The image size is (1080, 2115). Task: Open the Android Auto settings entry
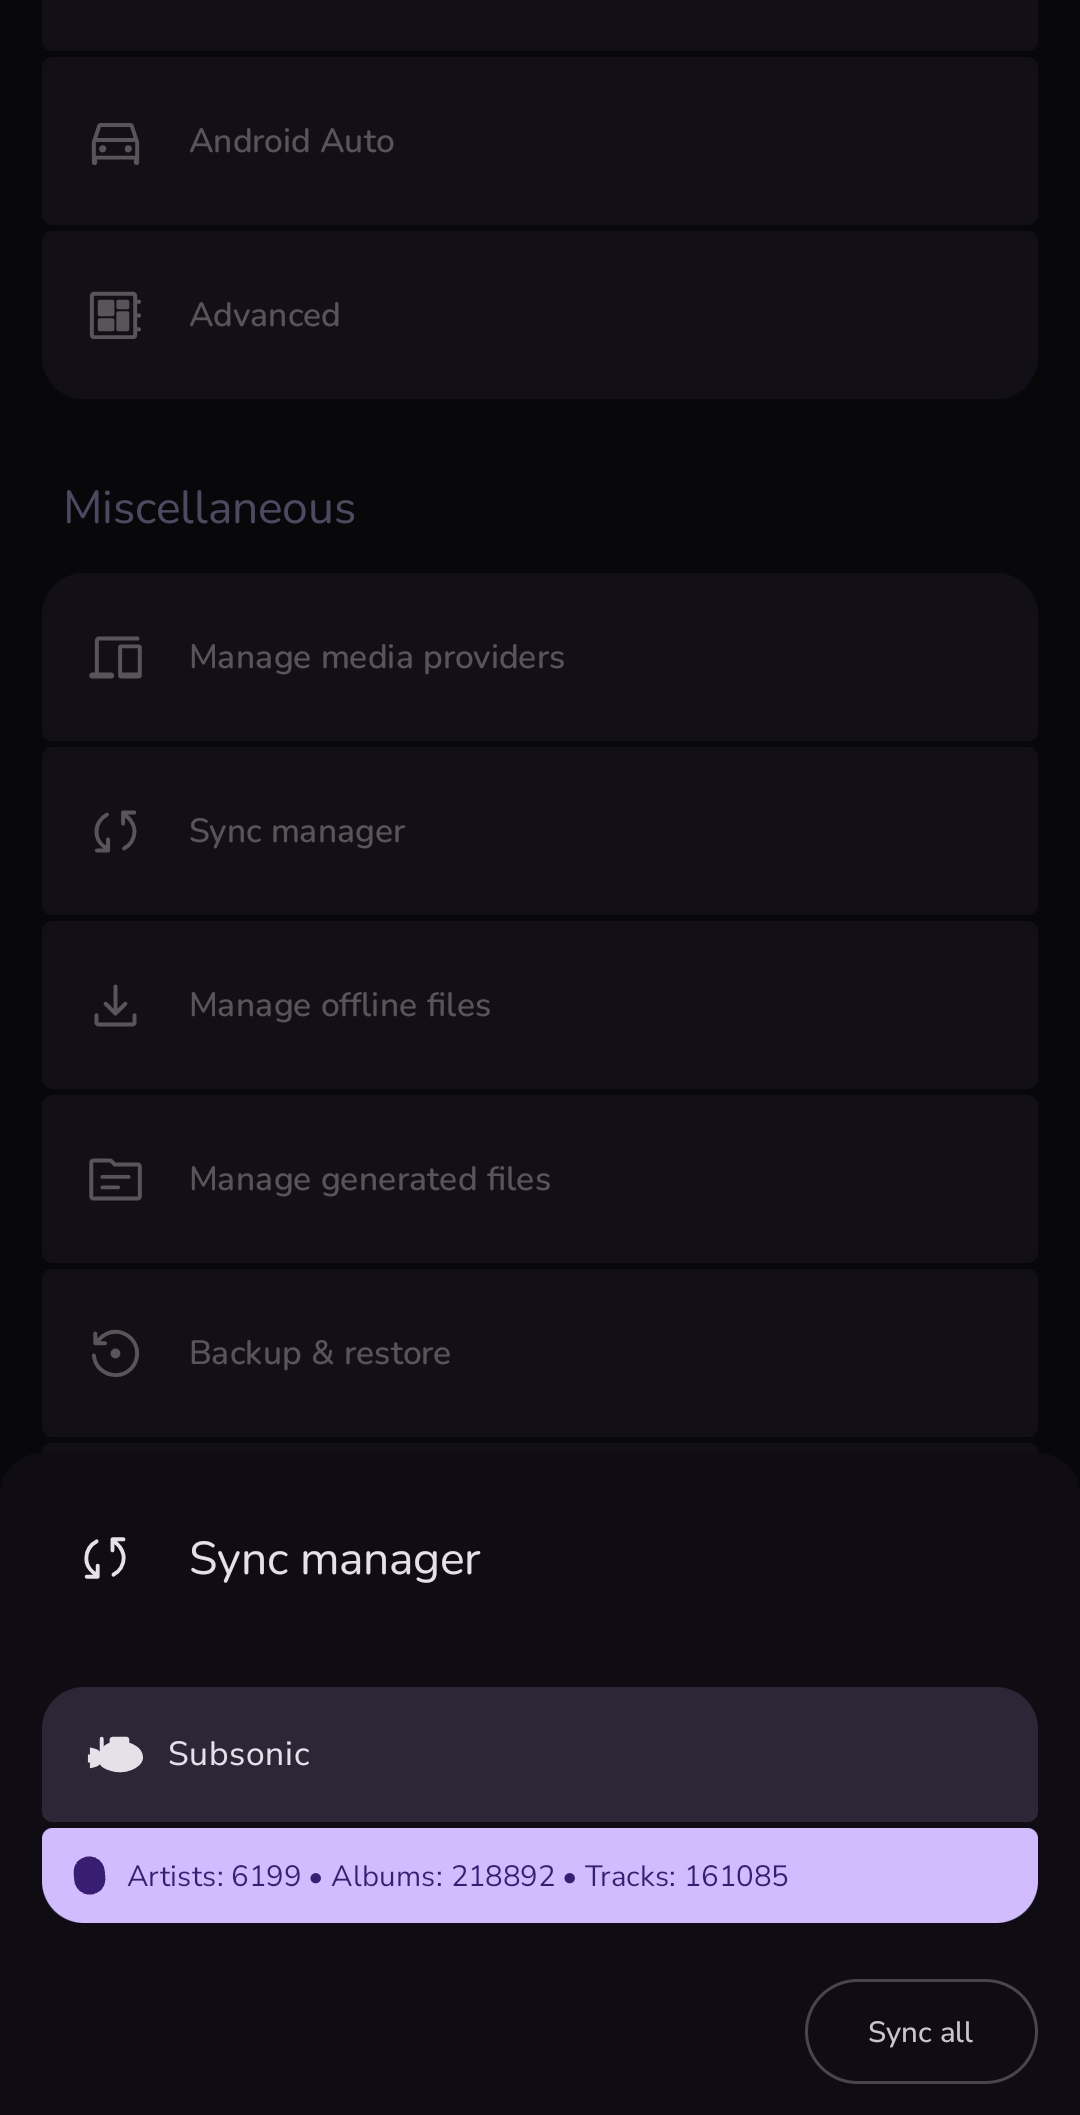pos(292,142)
